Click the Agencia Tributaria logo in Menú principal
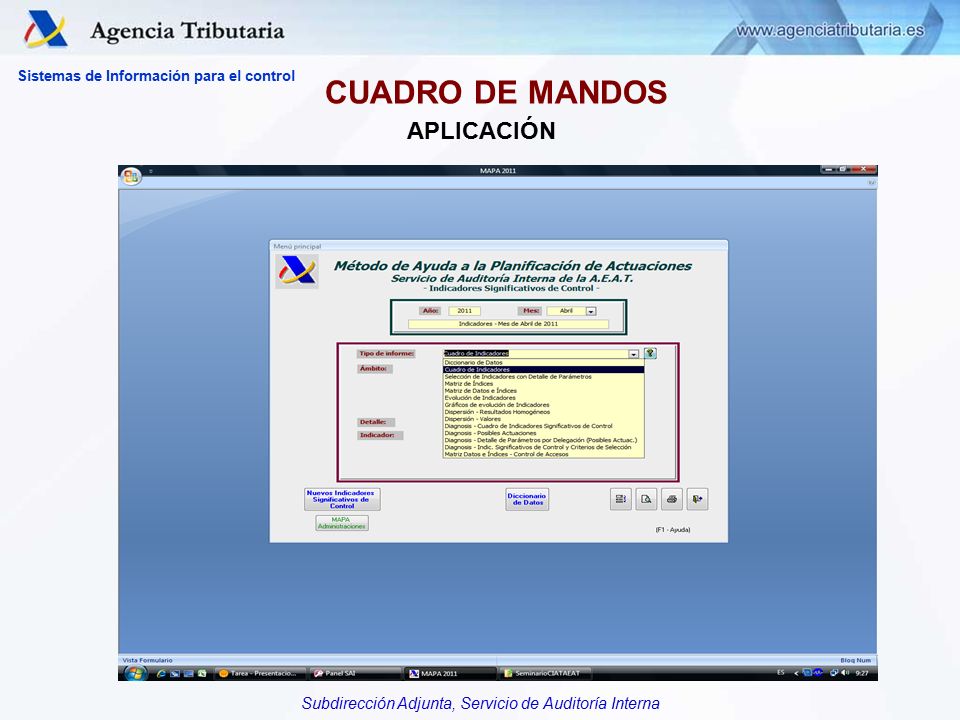 tap(297, 271)
